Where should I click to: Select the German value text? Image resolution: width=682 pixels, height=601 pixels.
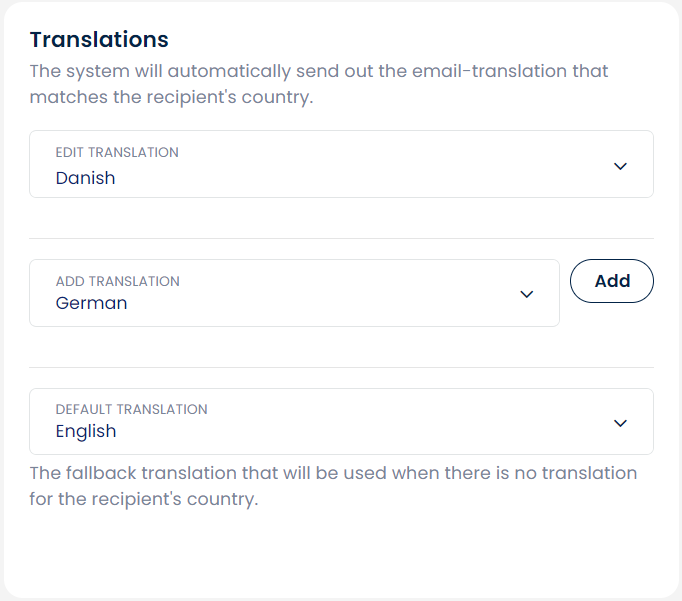92,303
